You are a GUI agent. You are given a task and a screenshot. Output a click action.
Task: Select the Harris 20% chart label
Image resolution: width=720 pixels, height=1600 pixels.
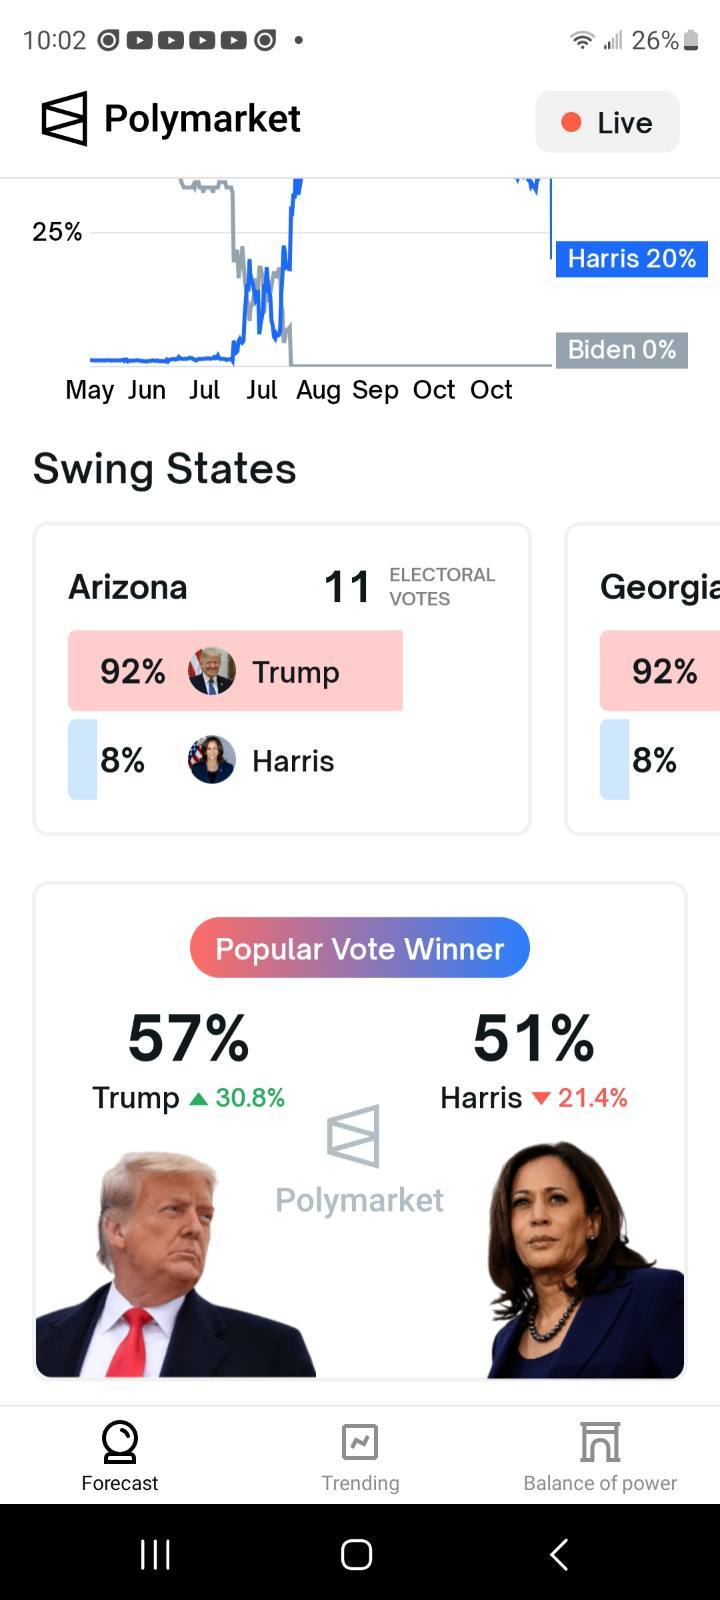pyautogui.click(x=632, y=259)
